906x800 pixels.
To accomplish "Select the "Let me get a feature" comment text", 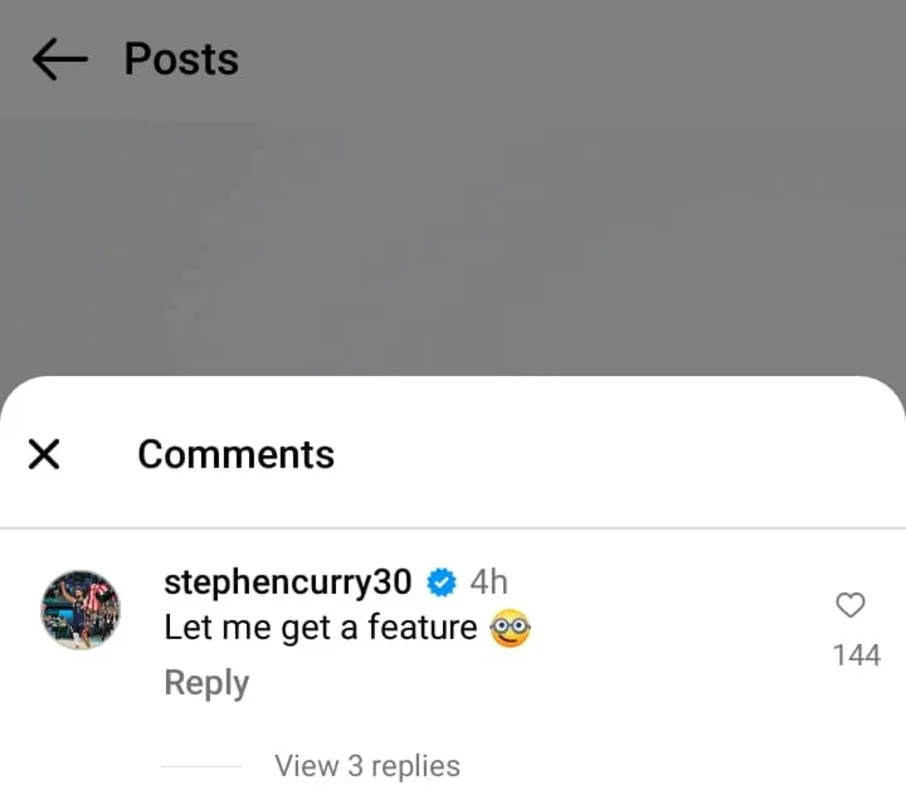I will click(320, 628).
